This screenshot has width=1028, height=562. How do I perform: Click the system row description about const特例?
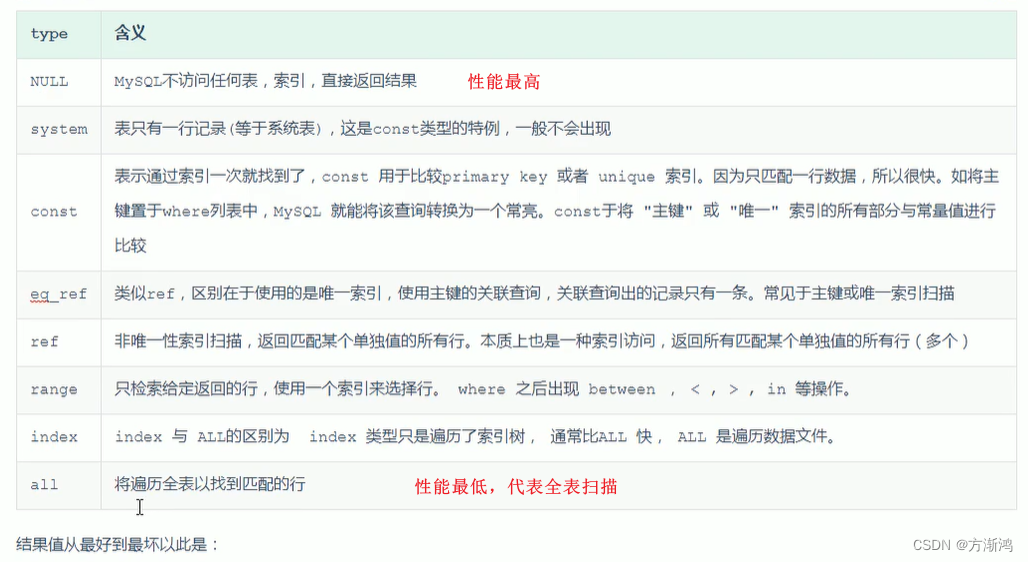[x=363, y=129]
